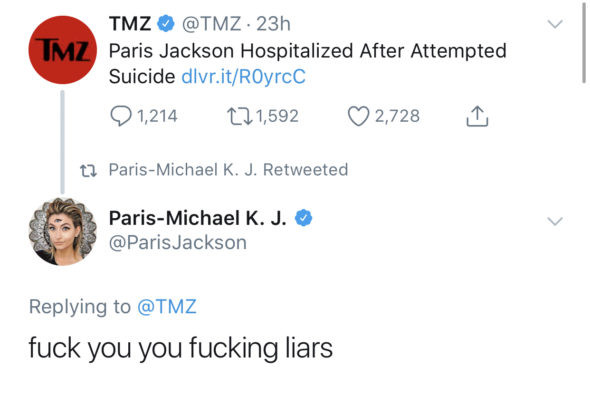This screenshot has height=396, width=590.
Task: Reply to the TMZ tweet
Action: (120, 116)
